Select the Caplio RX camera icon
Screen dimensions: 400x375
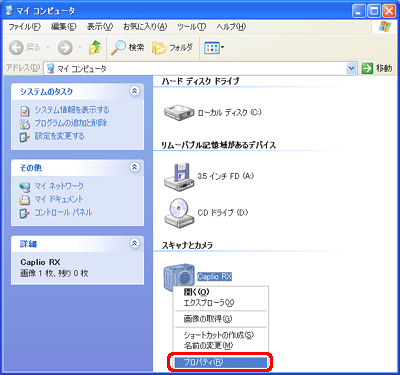pyautogui.click(x=179, y=276)
